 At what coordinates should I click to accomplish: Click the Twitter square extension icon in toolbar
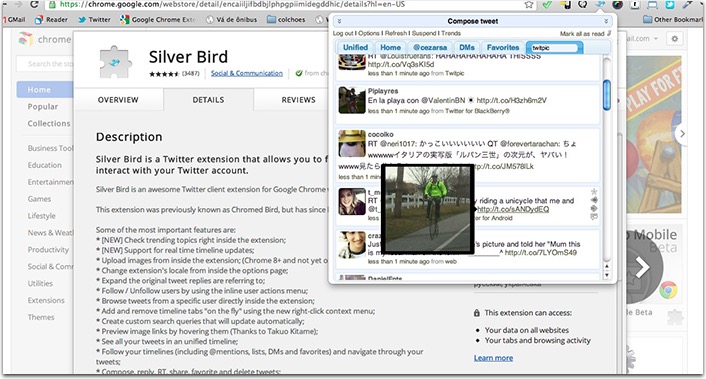coord(670,5)
